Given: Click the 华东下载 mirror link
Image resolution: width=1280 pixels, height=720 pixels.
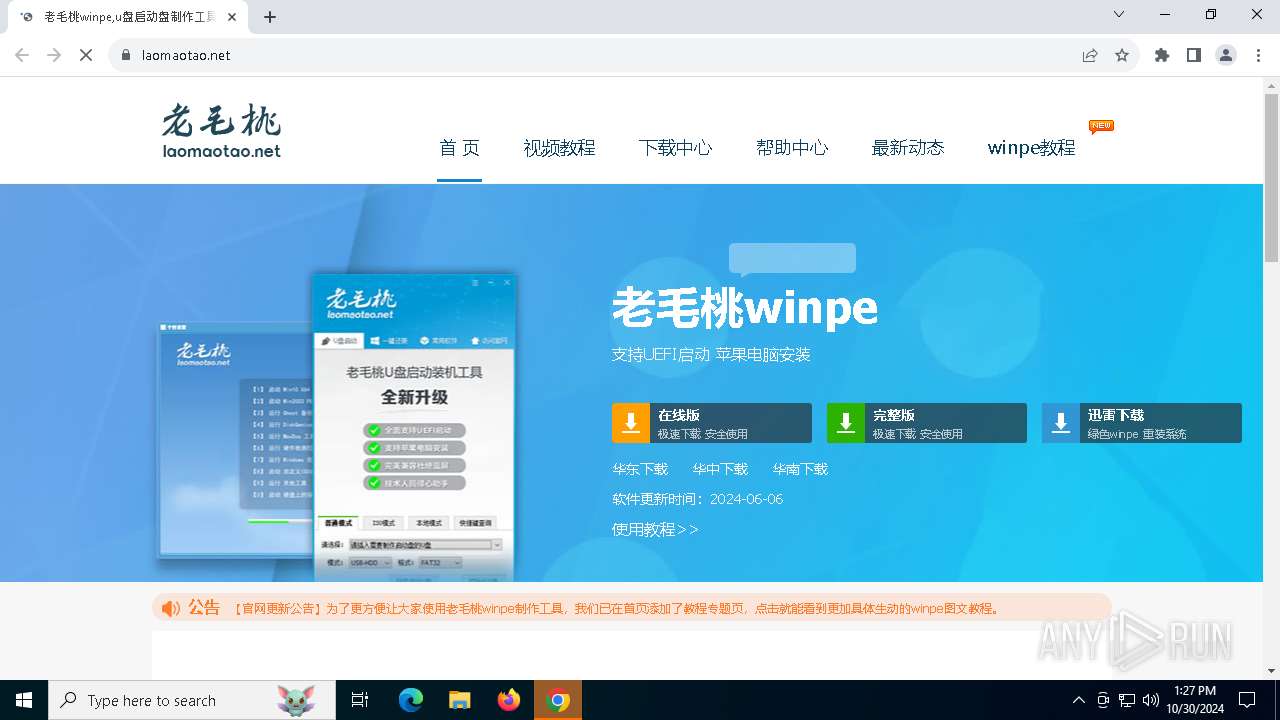Looking at the screenshot, I should [x=640, y=469].
